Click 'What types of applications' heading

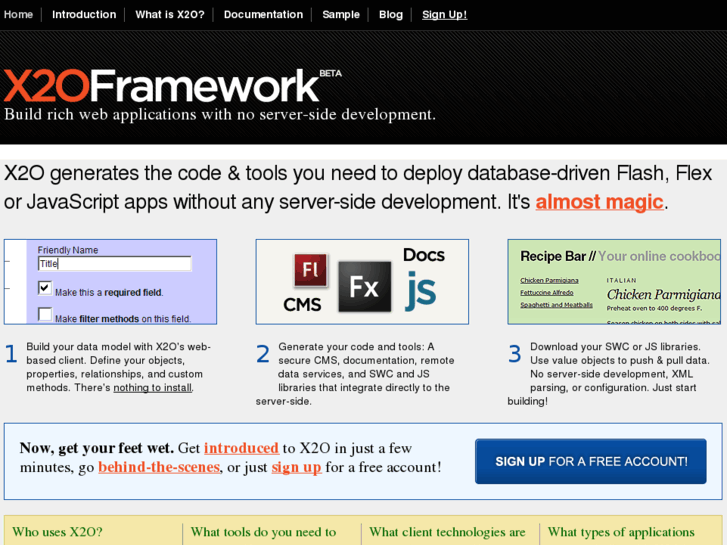pyautogui.click(x=621, y=532)
